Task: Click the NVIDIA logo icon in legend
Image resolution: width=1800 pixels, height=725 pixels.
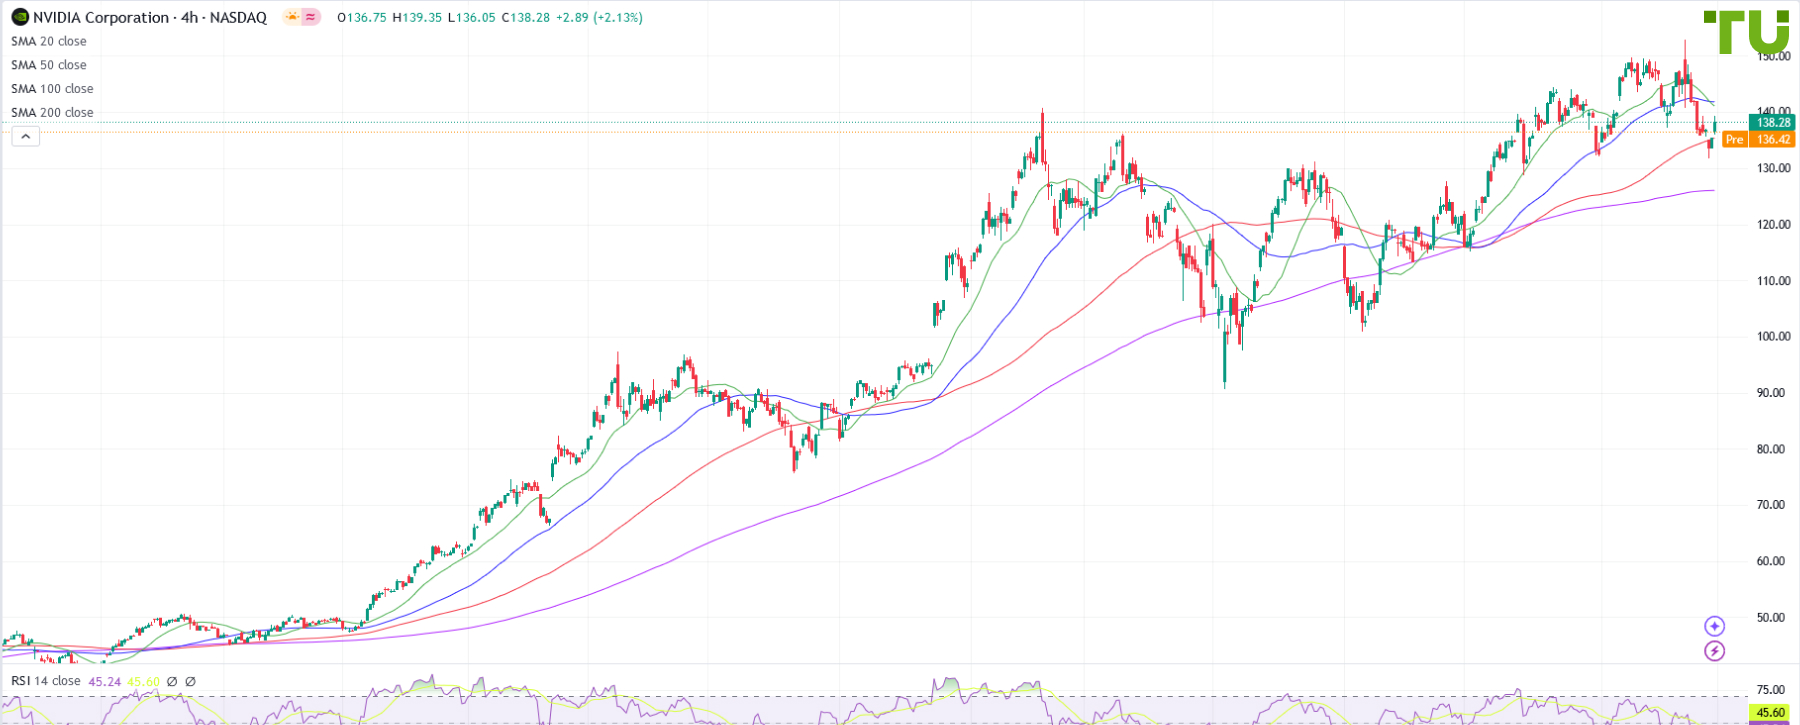Action: pyautogui.click(x=19, y=17)
